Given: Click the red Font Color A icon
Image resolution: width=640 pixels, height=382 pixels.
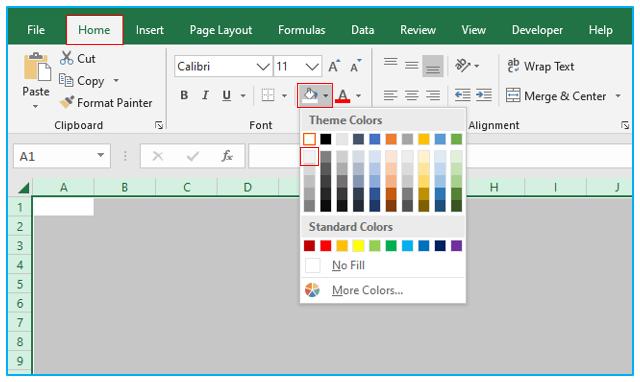Looking at the screenshot, I should click(x=343, y=96).
